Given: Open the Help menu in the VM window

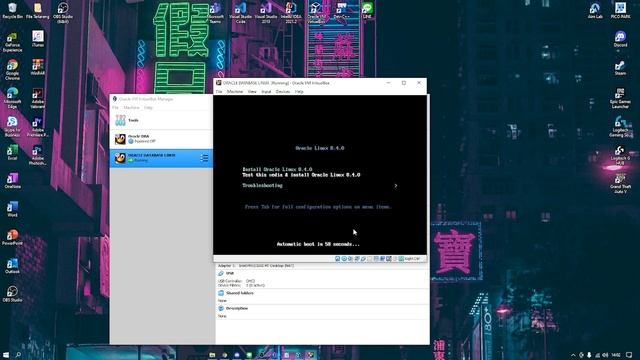Looking at the screenshot, I should [x=299, y=92].
